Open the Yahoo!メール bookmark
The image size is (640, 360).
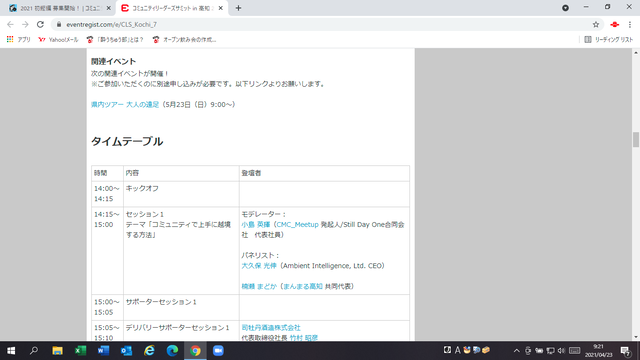tap(58, 40)
